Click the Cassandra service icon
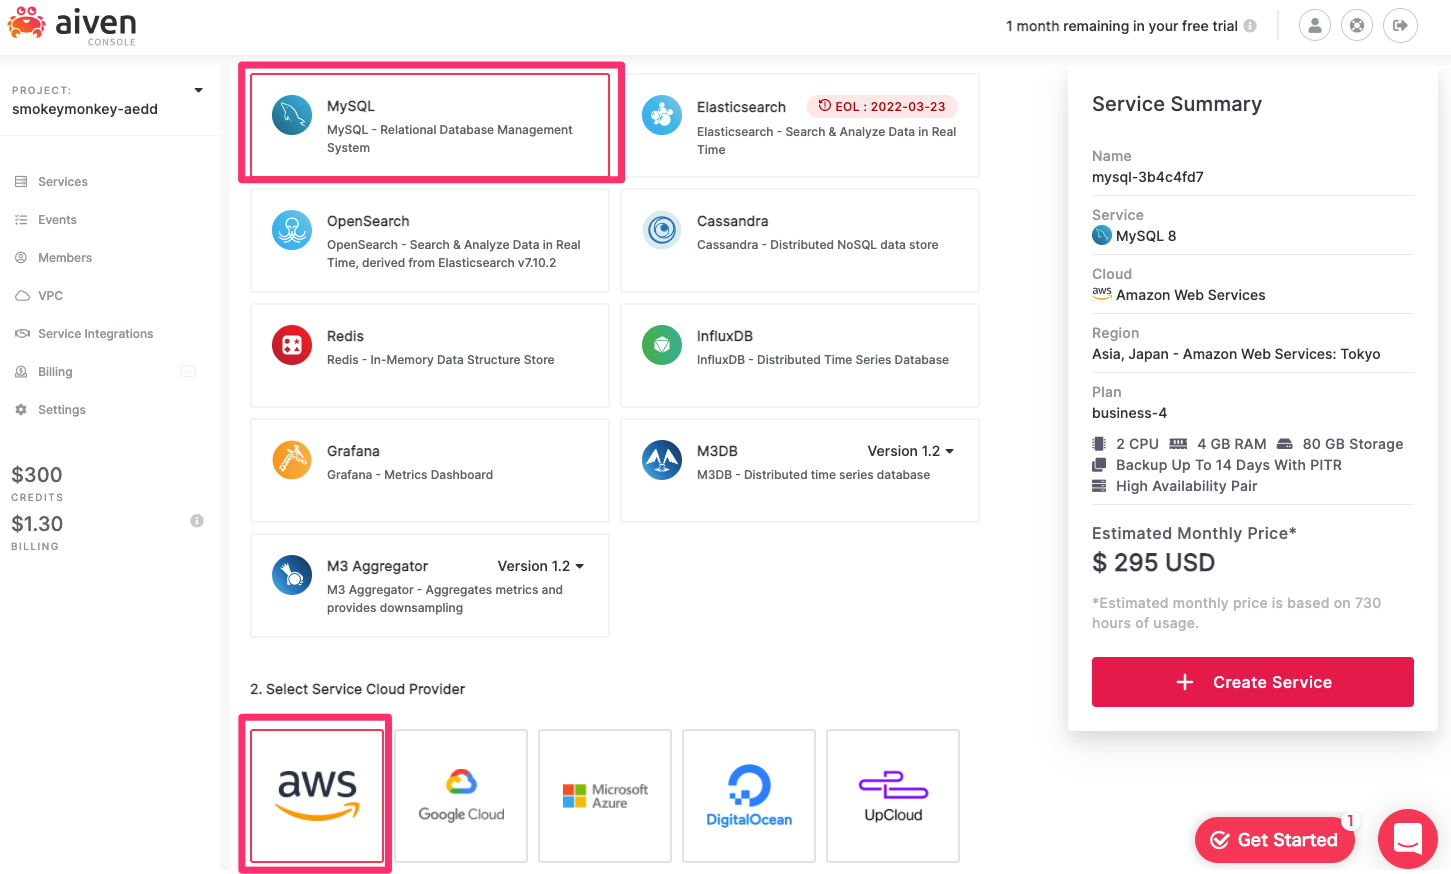1451x874 pixels. 661,230
